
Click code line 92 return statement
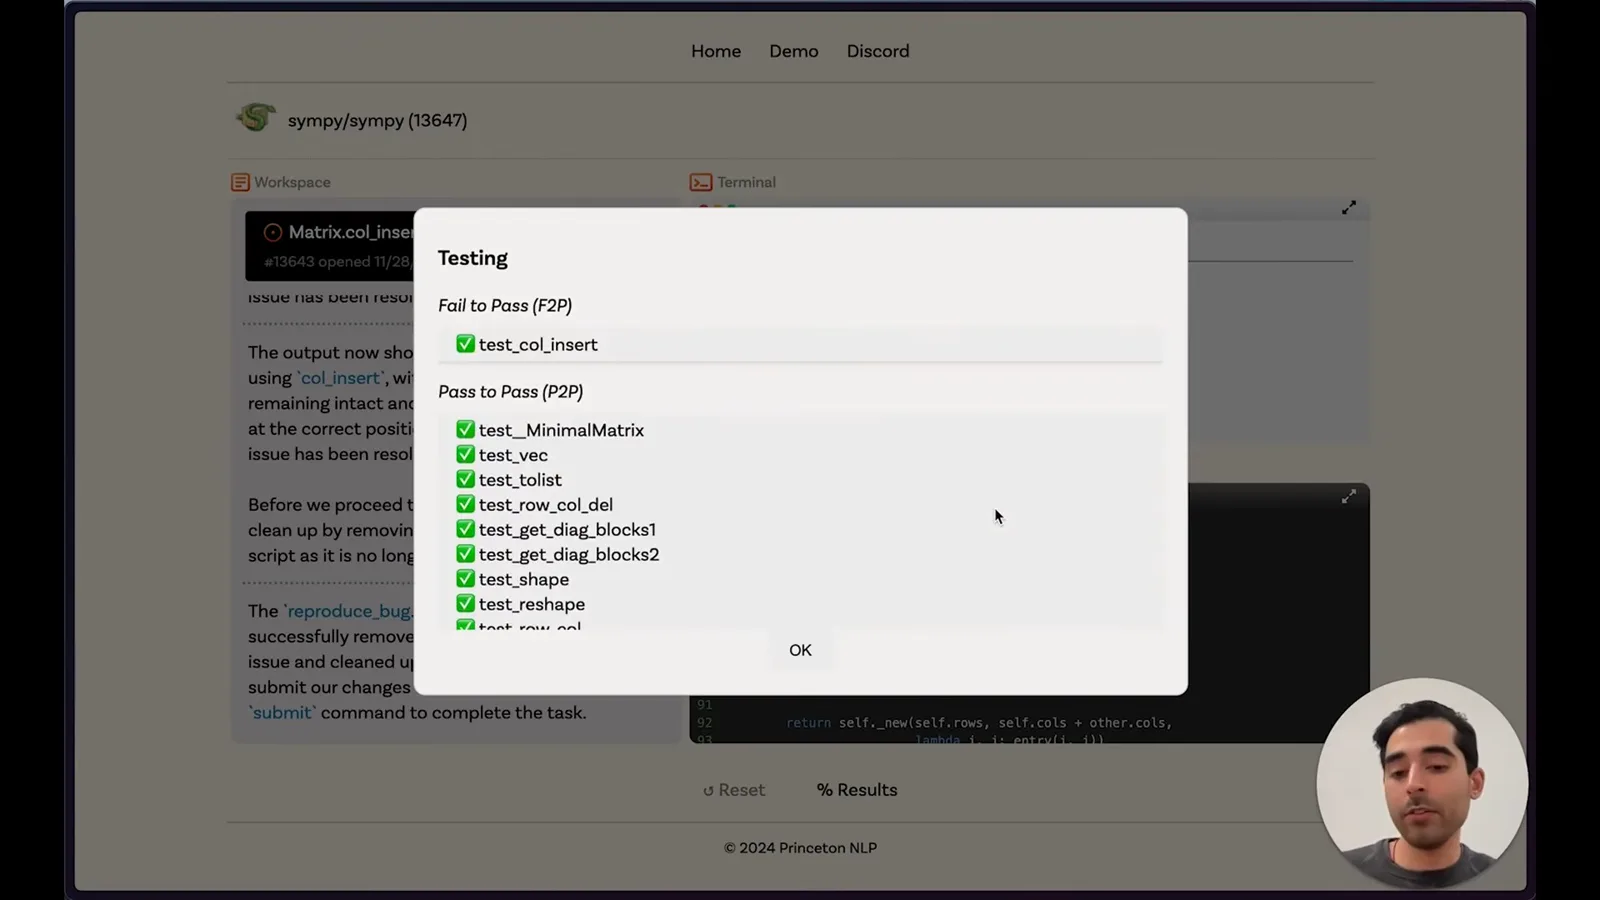[979, 723]
